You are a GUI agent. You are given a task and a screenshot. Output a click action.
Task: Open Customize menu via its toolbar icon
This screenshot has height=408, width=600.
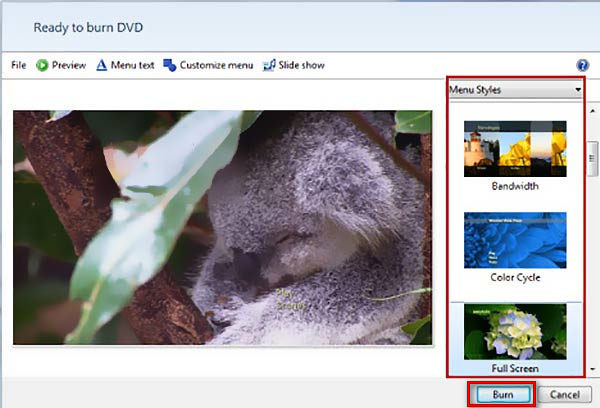point(170,65)
